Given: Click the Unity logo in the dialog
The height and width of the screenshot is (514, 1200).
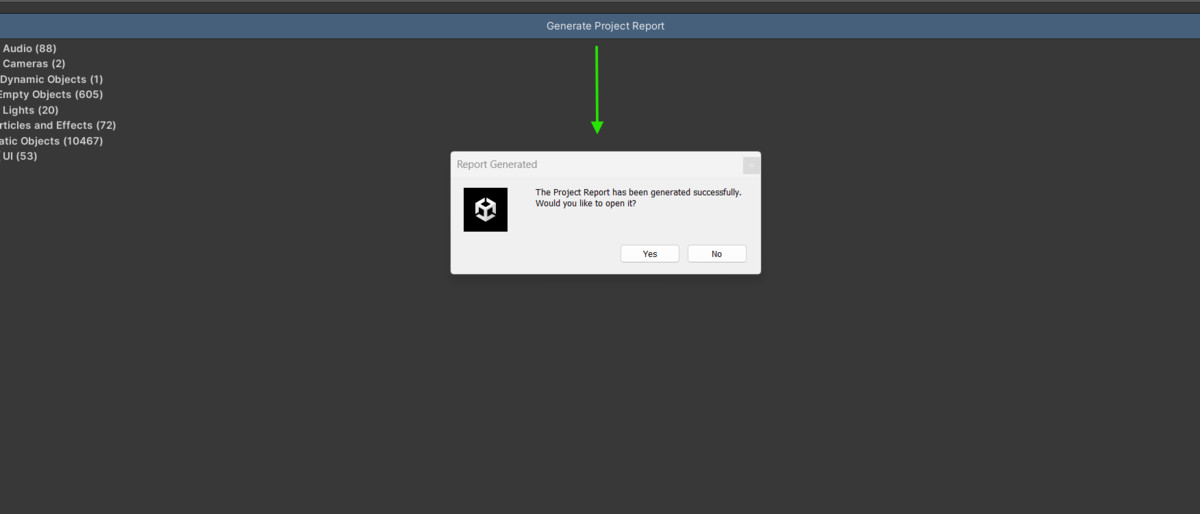Looking at the screenshot, I should pyautogui.click(x=485, y=209).
